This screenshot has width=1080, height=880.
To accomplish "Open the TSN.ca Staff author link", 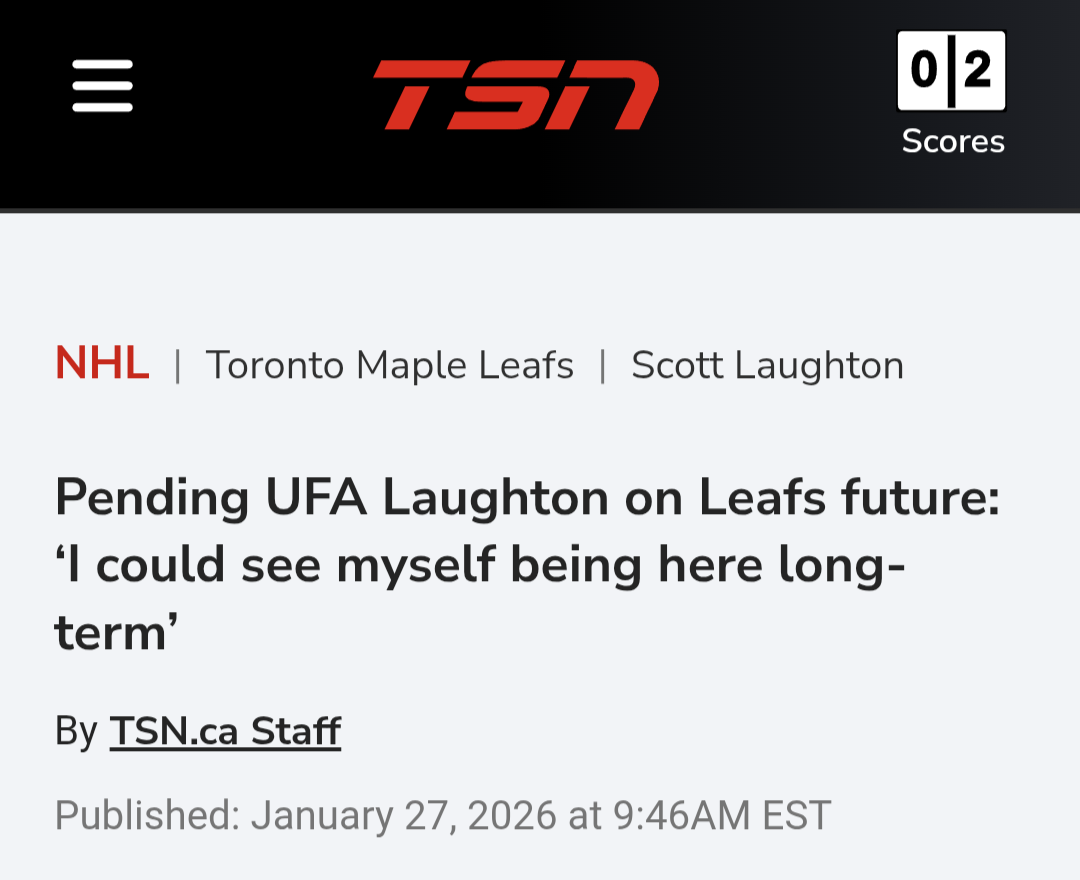I will pyautogui.click(x=225, y=731).
